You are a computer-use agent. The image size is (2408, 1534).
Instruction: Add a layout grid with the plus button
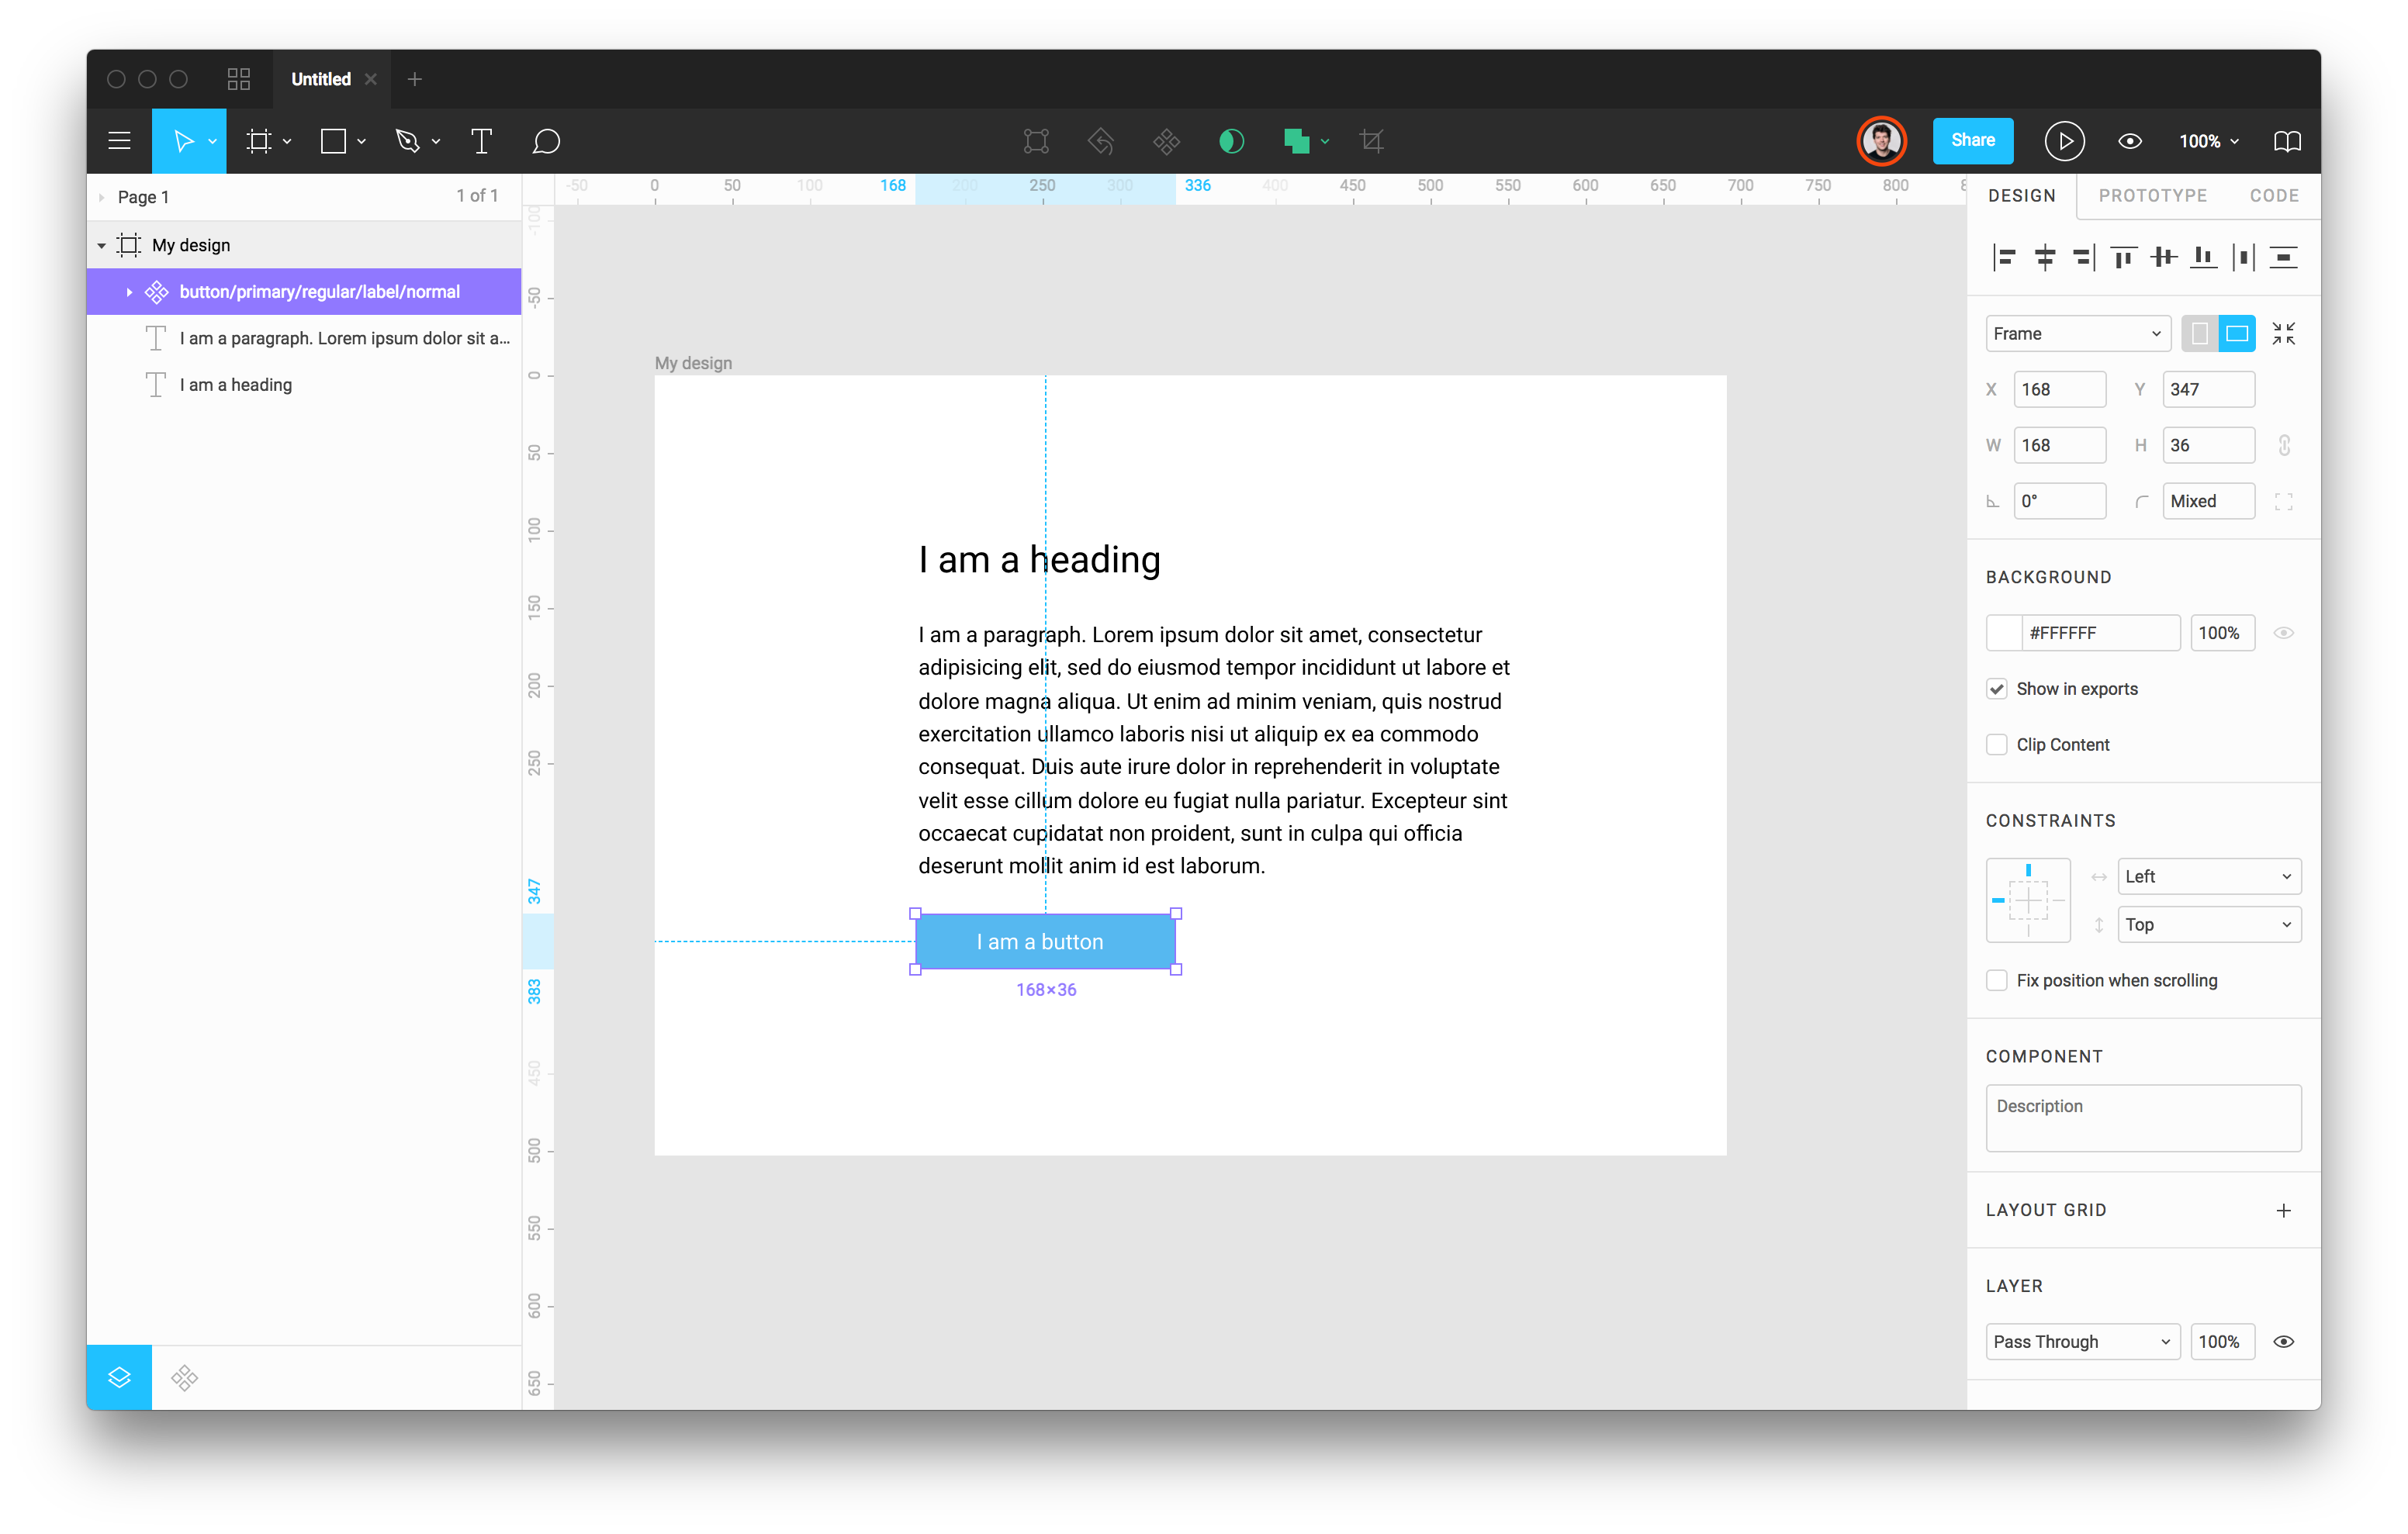[2285, 1210]
